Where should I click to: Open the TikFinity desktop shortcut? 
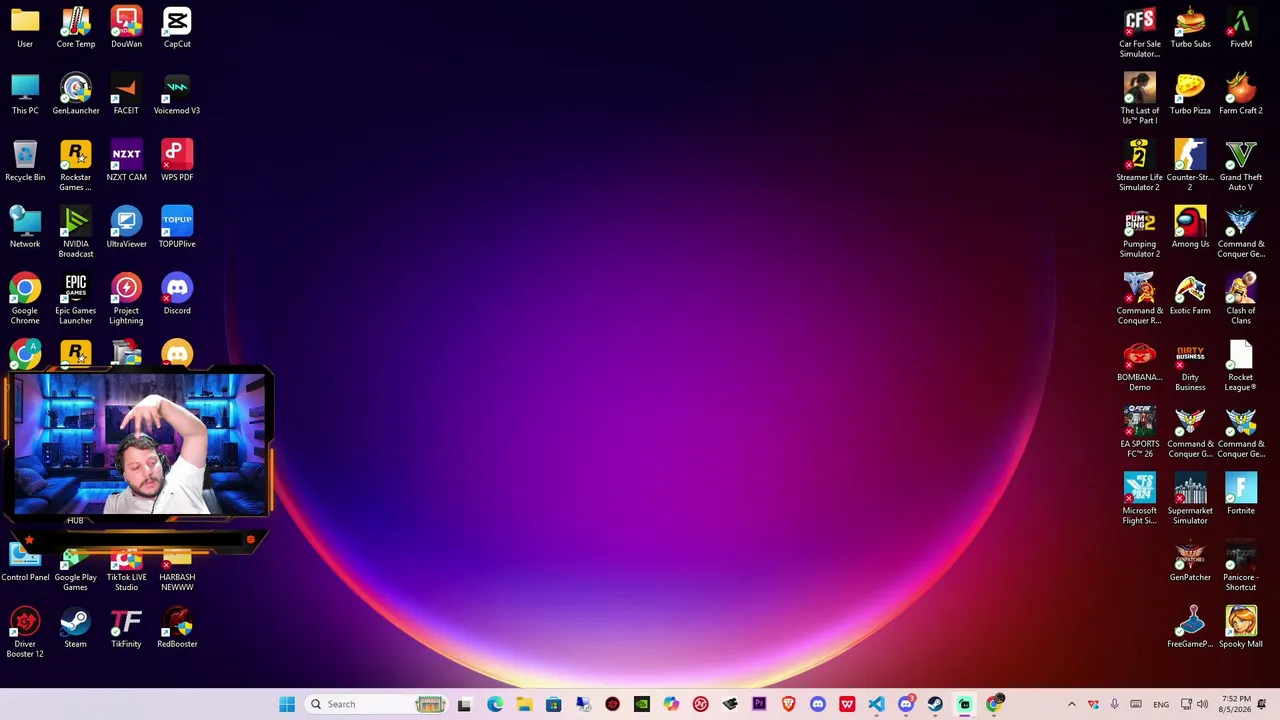(x=126, y=628)
